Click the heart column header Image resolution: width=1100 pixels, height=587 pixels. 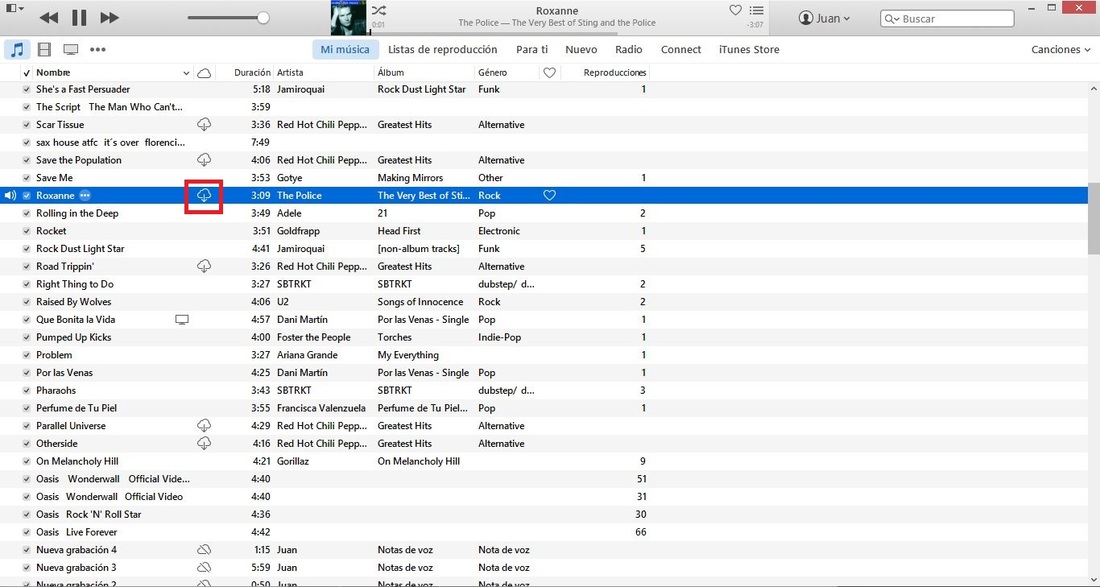(549, 72)
